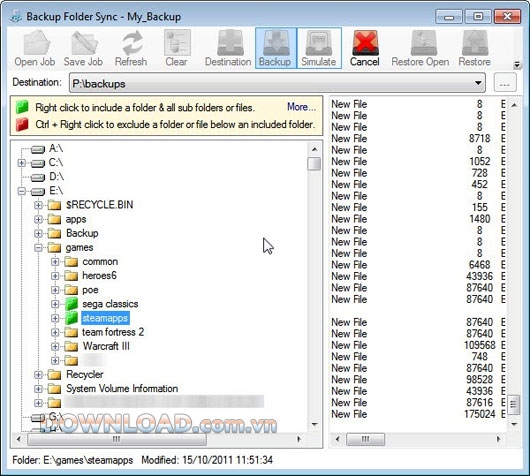The width and height of the screenshot is (530, 476).
Task: Open the toolbar overflow arrow
Action: 517,65
